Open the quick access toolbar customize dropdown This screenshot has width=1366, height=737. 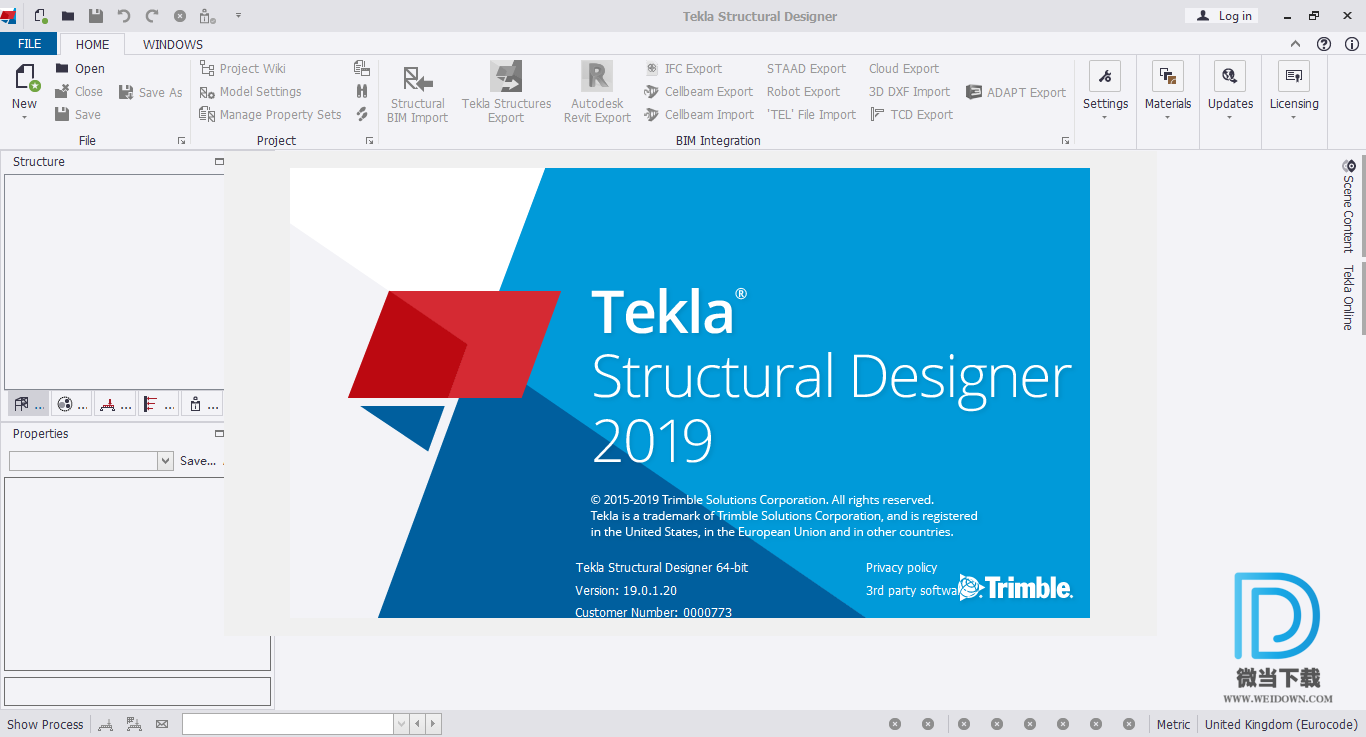238,16
